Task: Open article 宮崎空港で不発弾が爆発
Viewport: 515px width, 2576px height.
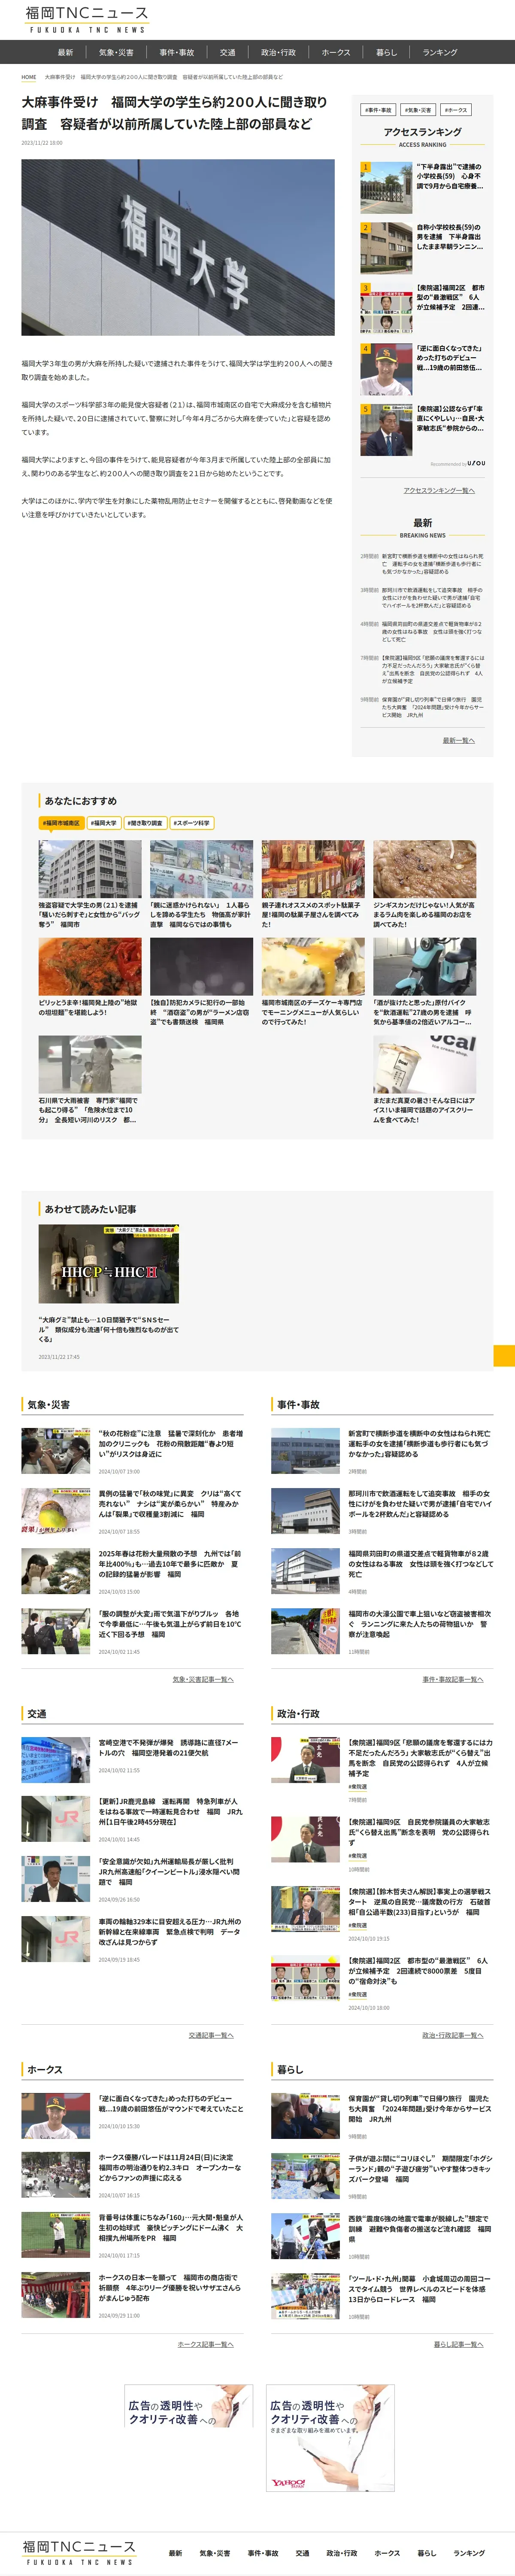Action: point(170,1747)
